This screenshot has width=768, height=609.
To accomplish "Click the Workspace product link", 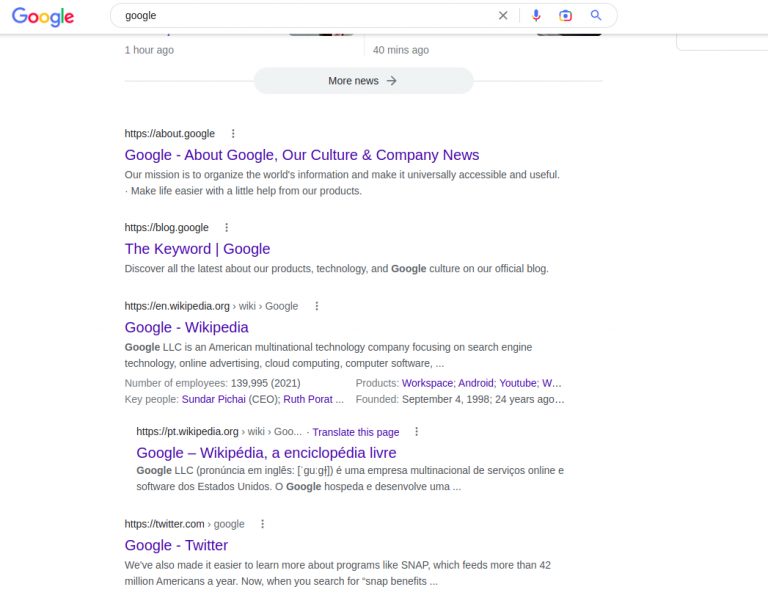I will pyautogui.click(x=427, y=383).
